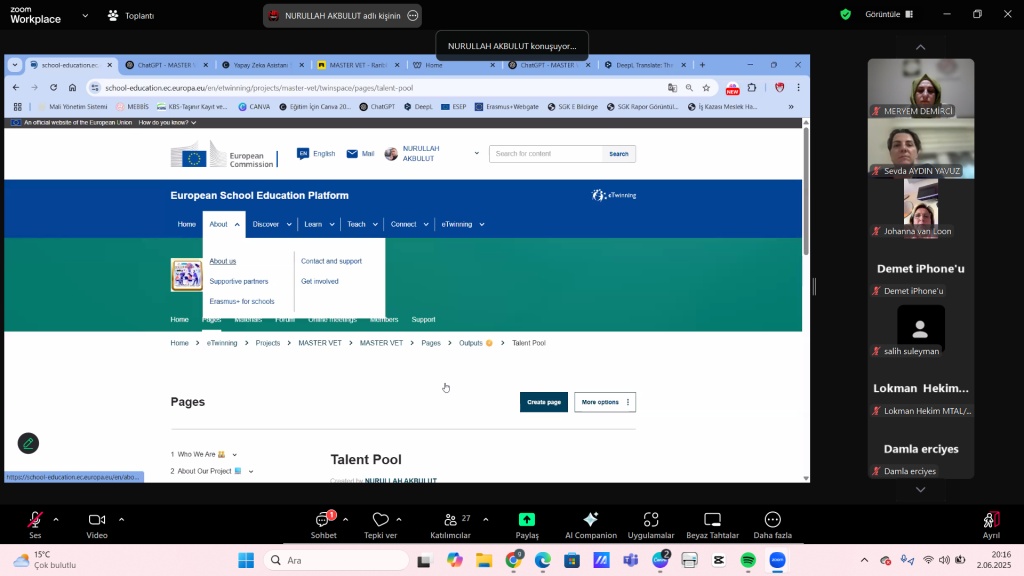Click the Uygulamalar apps icon

(x=651, y=520)
